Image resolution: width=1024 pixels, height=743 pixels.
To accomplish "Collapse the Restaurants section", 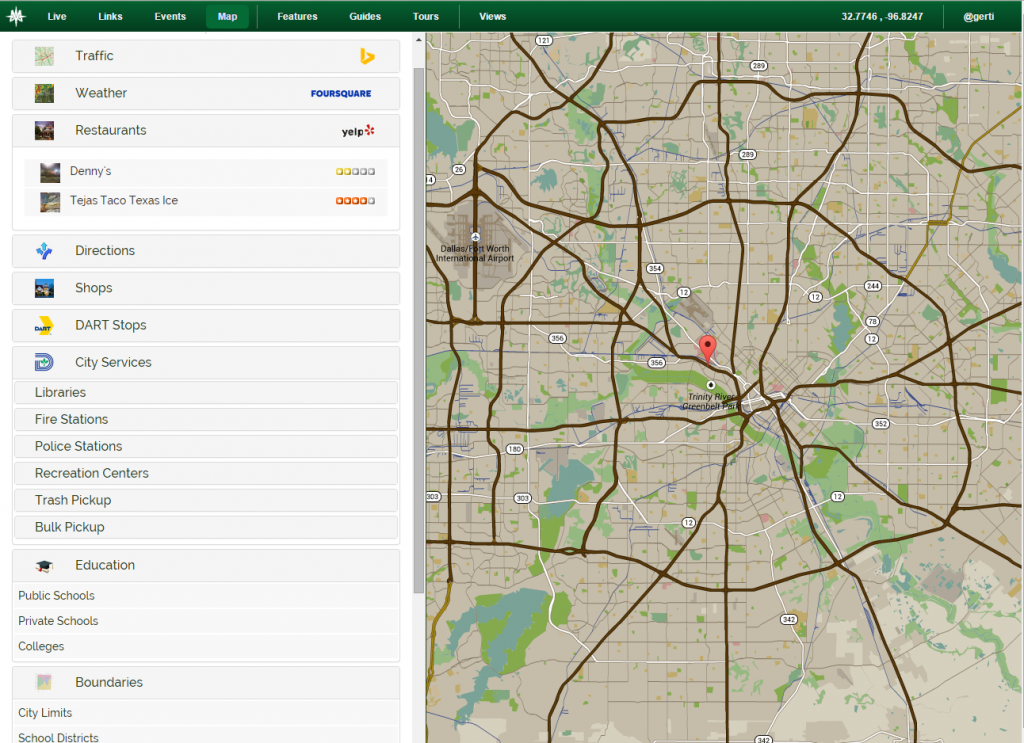I will pos(110,131).
